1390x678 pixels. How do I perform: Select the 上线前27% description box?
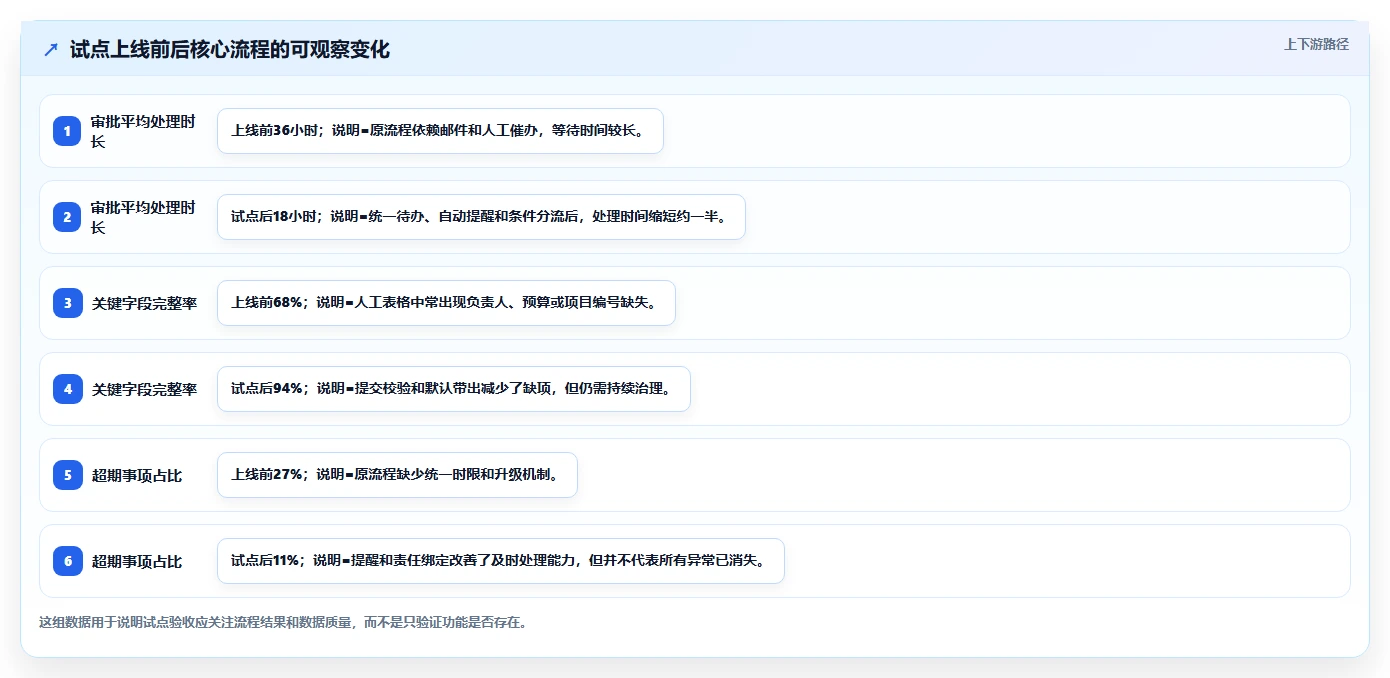click(397, 475)
